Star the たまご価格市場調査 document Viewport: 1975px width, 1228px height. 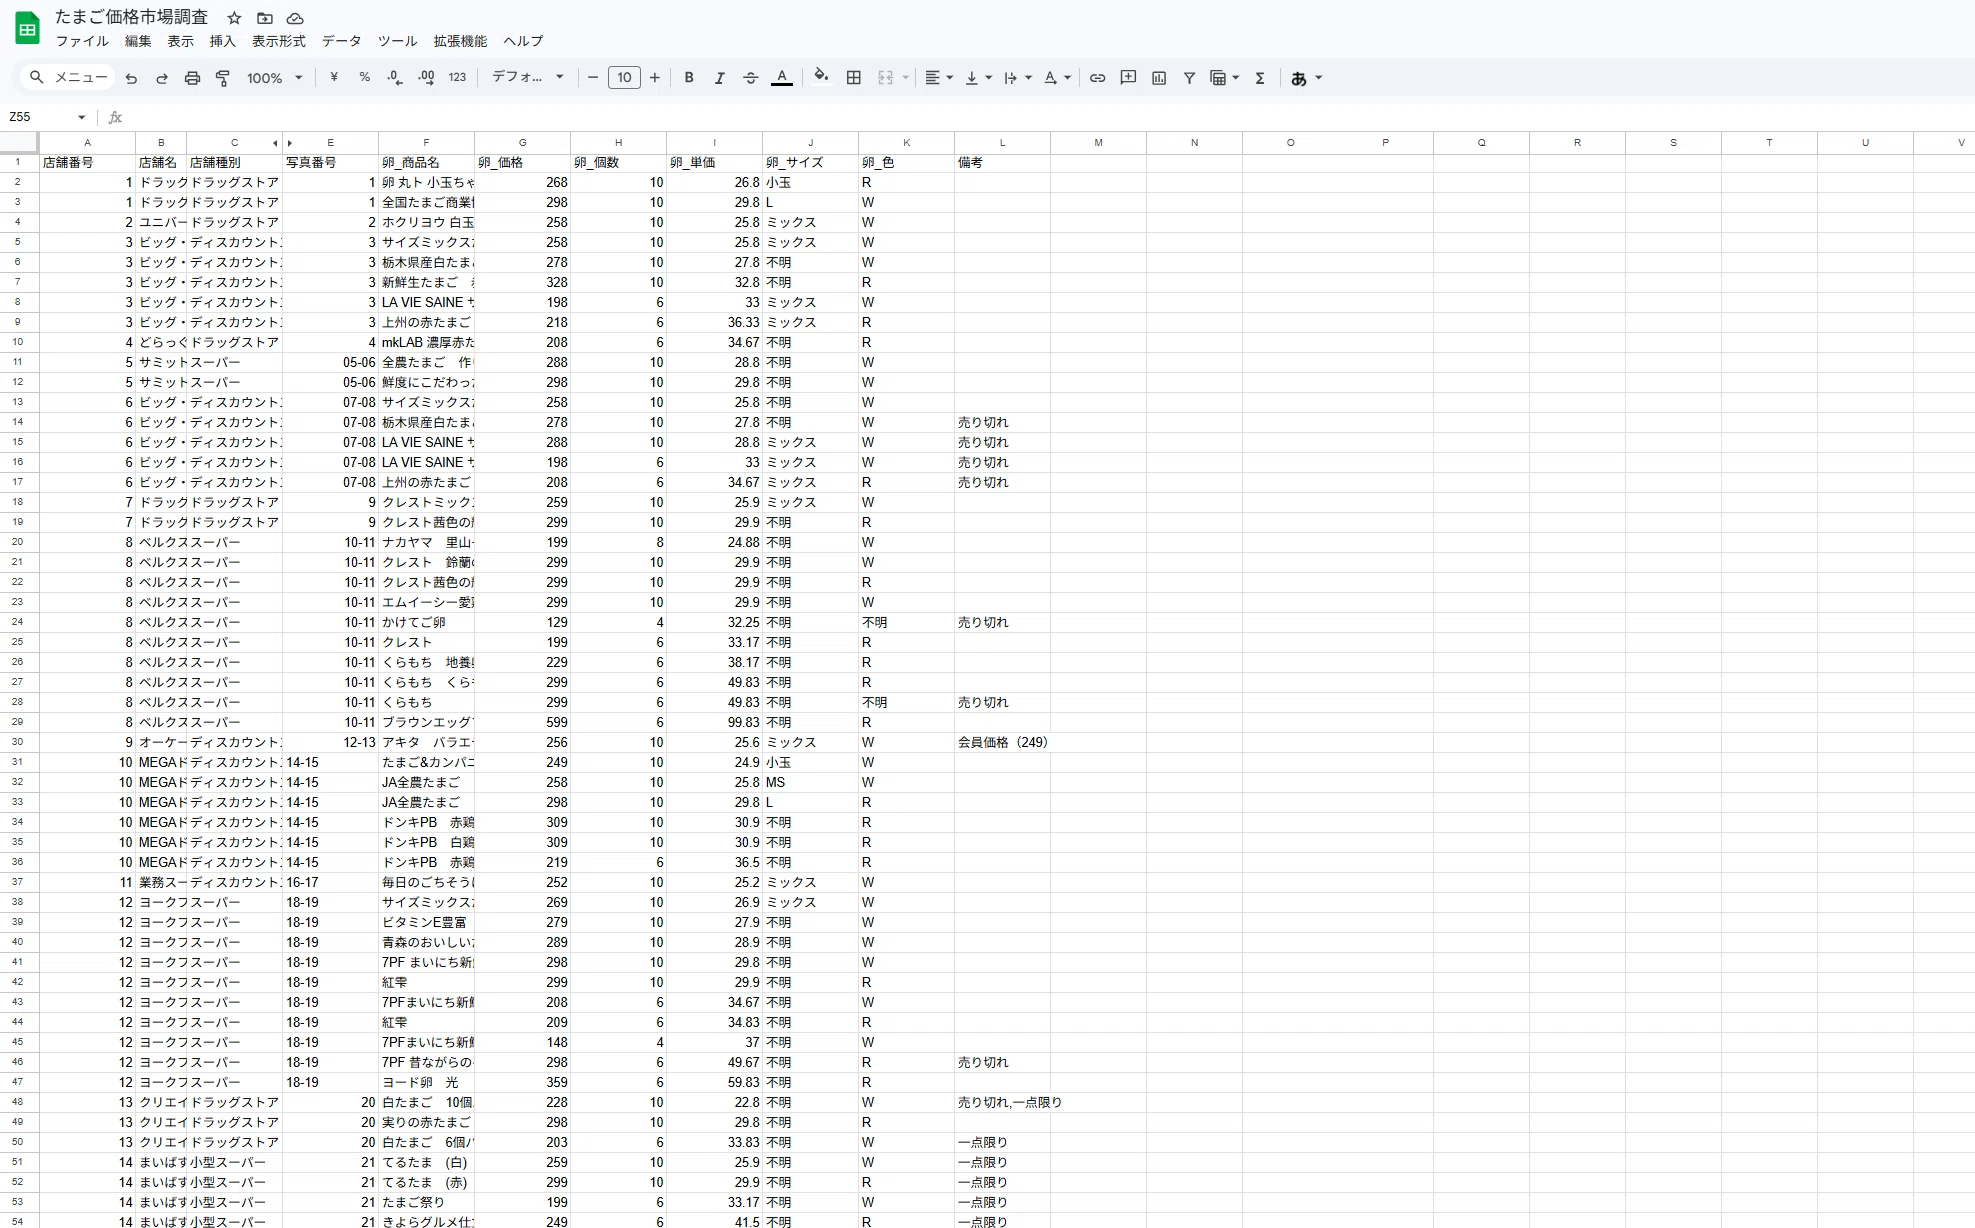pyautogui.click(x=234, y=18)
